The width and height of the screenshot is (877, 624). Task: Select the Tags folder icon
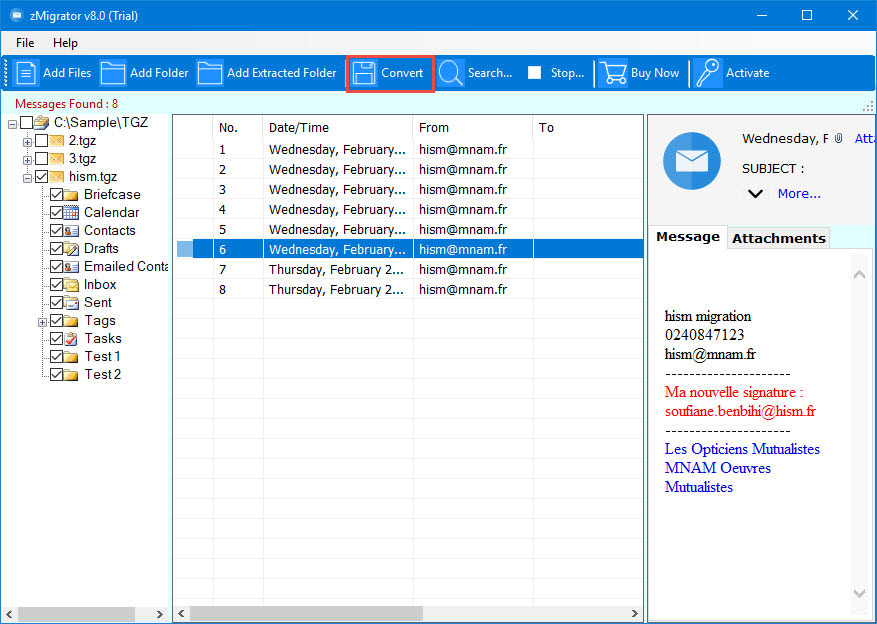point(70,321)
